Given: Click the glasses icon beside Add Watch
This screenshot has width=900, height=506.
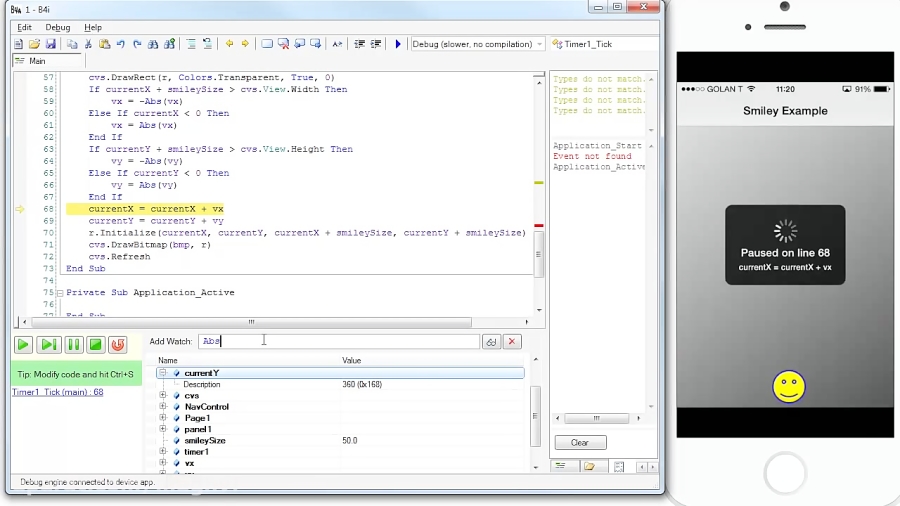Looking at the screenshot, I should coord(491,342).
